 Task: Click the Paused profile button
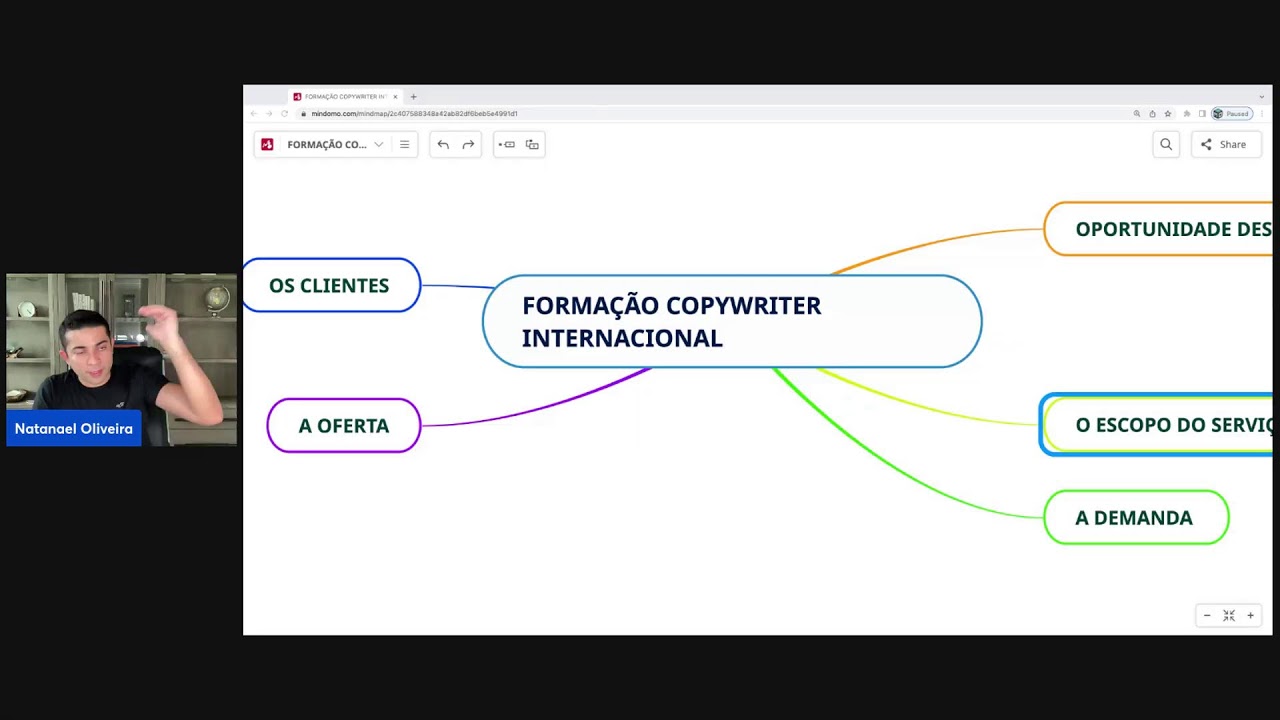click(x=1231, y=114)
